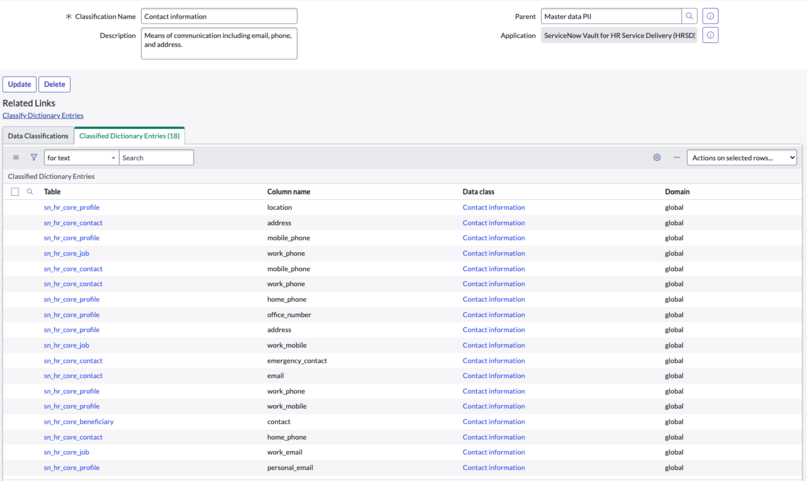This screenshot has height=481, width=807.
Task: Click the personal_email column name cell
Action: click(290, 468)
